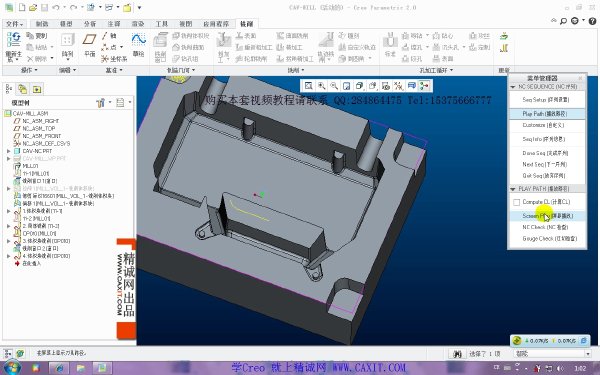Open the Model Tree settings tool icon

click(101, 103)
